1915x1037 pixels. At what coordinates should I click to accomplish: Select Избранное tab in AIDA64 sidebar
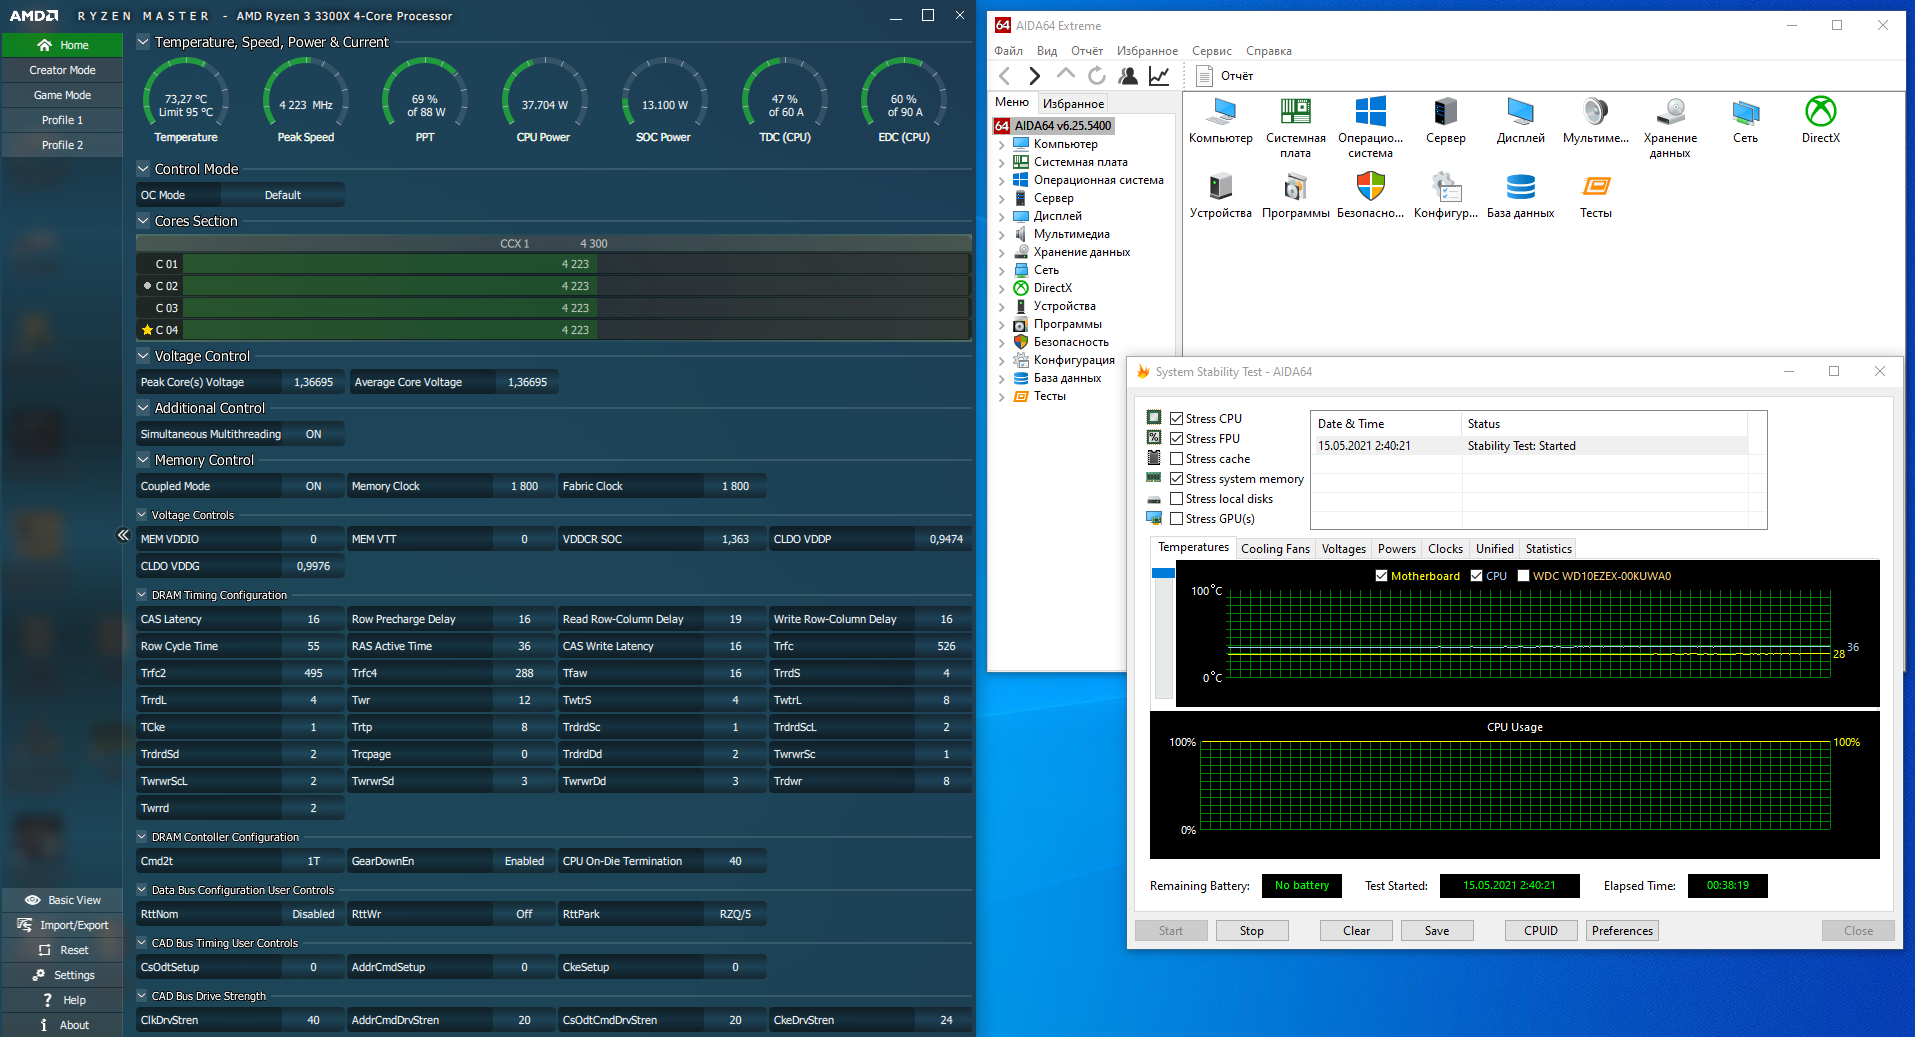point(1073,103)
